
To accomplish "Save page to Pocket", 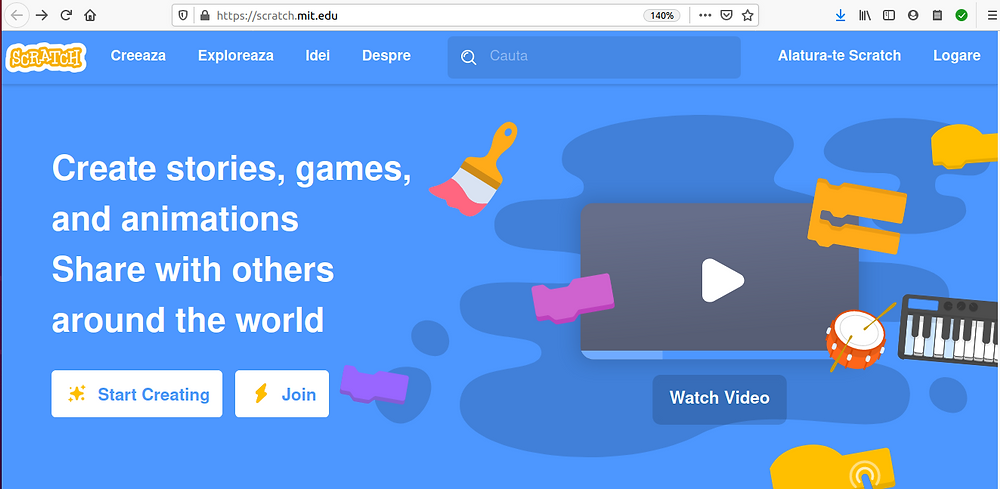I will (726, 15).
